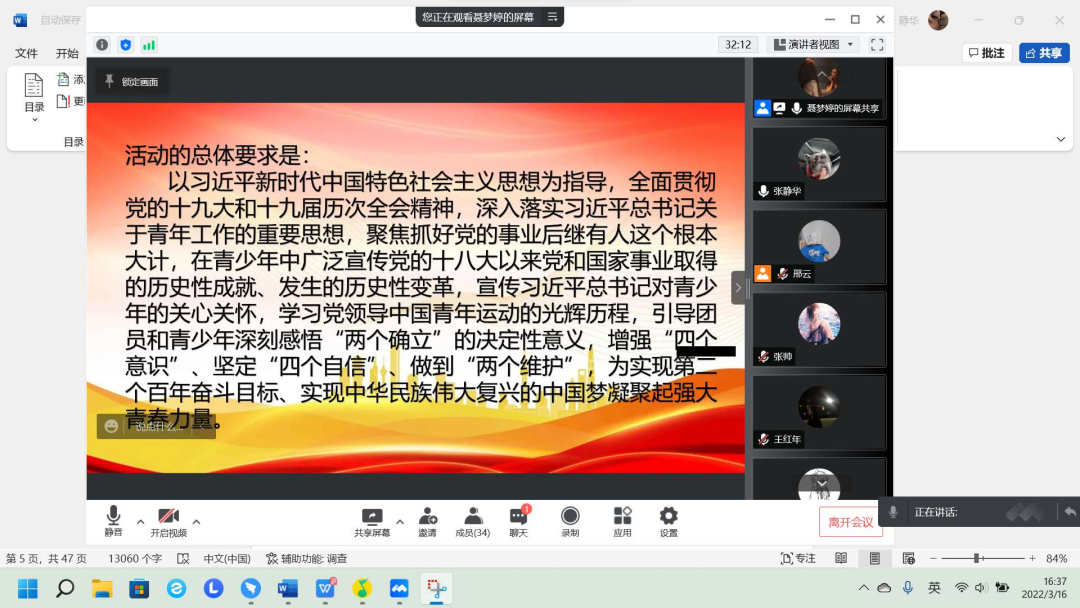Invite participants via 邀请 icon

[427, 520]
